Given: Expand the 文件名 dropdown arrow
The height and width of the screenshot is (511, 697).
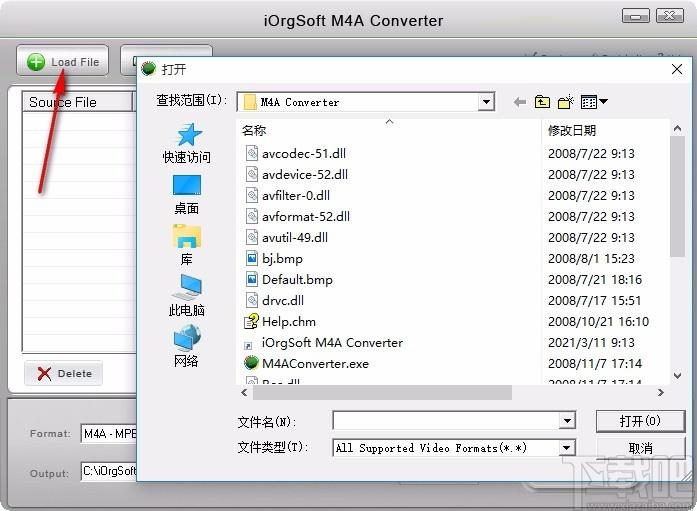Looking at the screenshot, I should point(567,420).
